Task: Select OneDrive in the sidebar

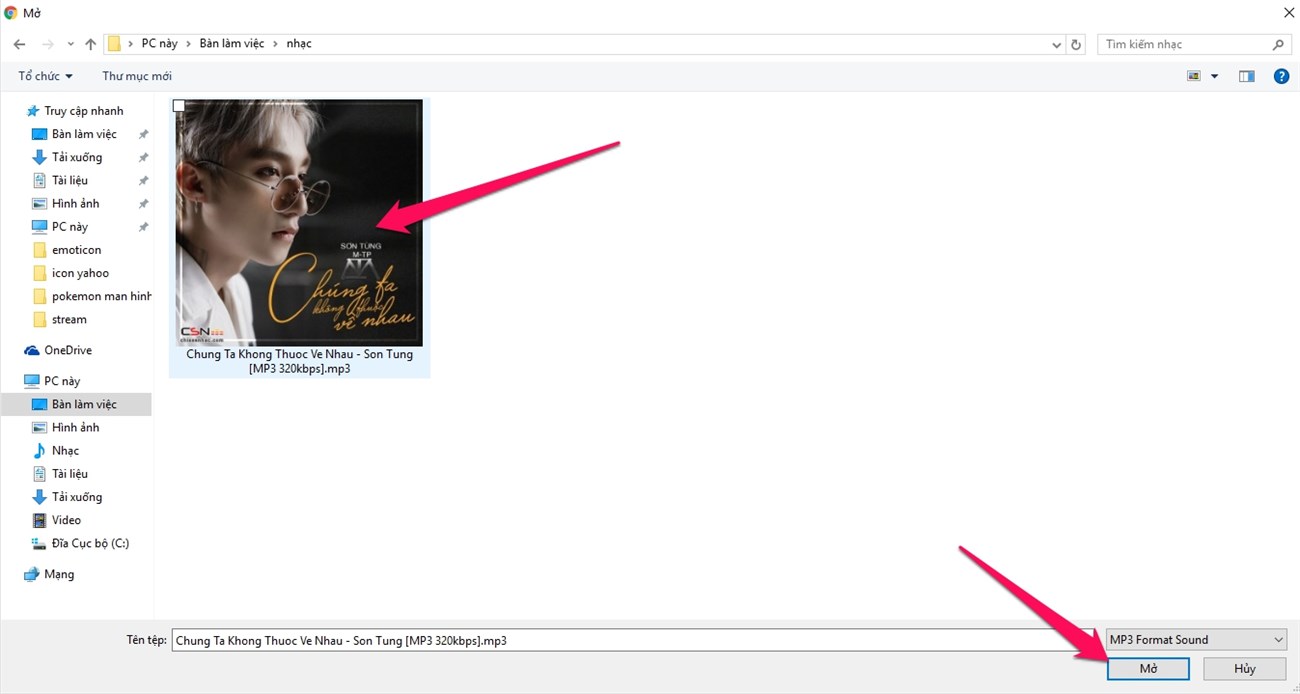Action: point(68,350)
